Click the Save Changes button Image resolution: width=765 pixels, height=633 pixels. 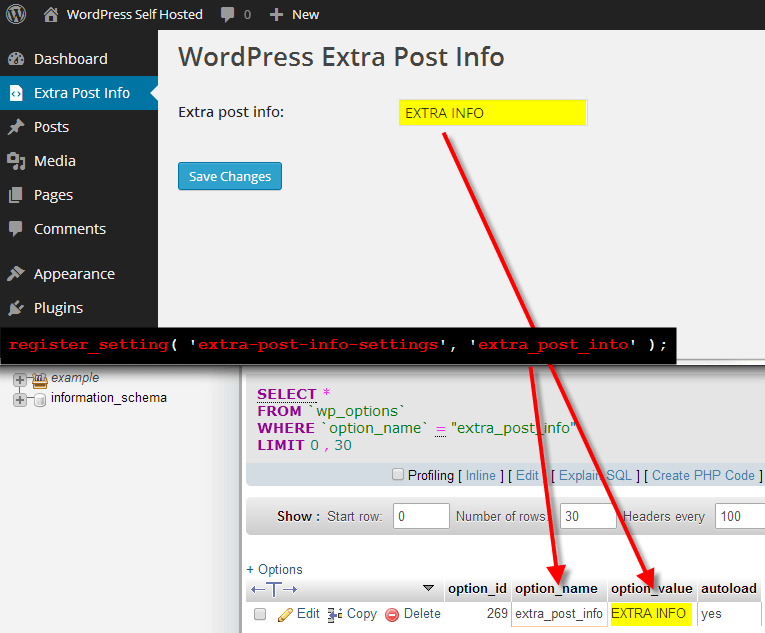230,176
